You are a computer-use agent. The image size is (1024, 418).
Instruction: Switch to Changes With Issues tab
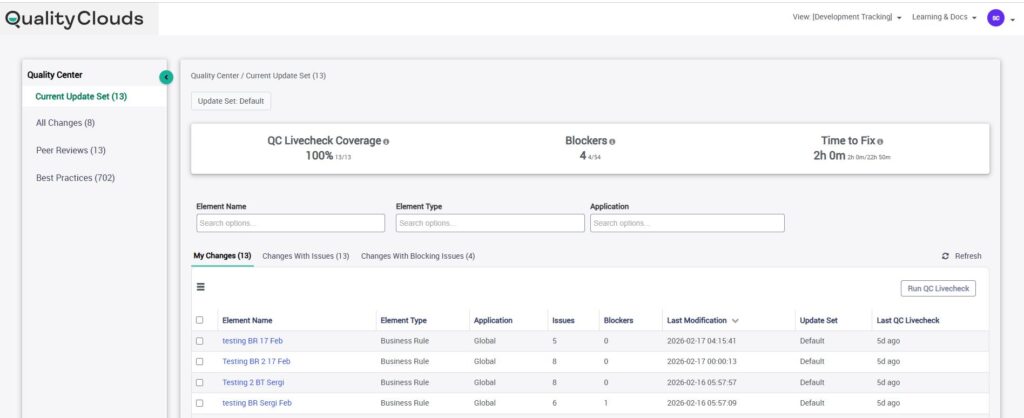click(x=305, y=256)
